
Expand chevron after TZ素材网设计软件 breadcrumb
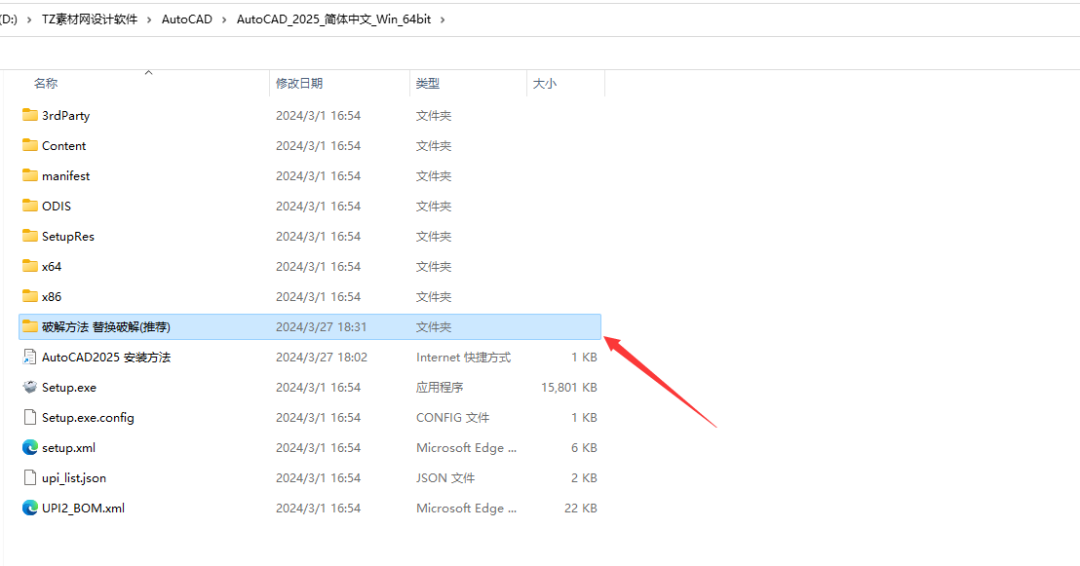pos(149,20)
